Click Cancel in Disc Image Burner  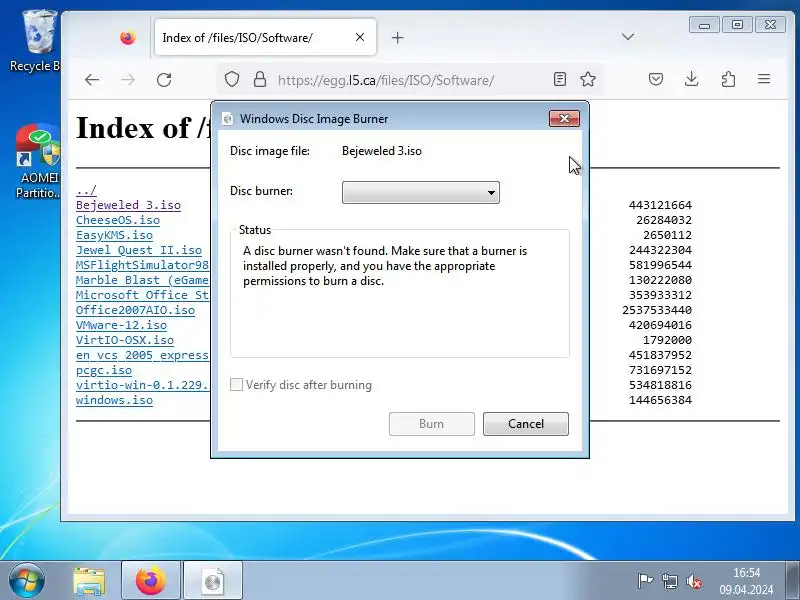coord(526,424)
